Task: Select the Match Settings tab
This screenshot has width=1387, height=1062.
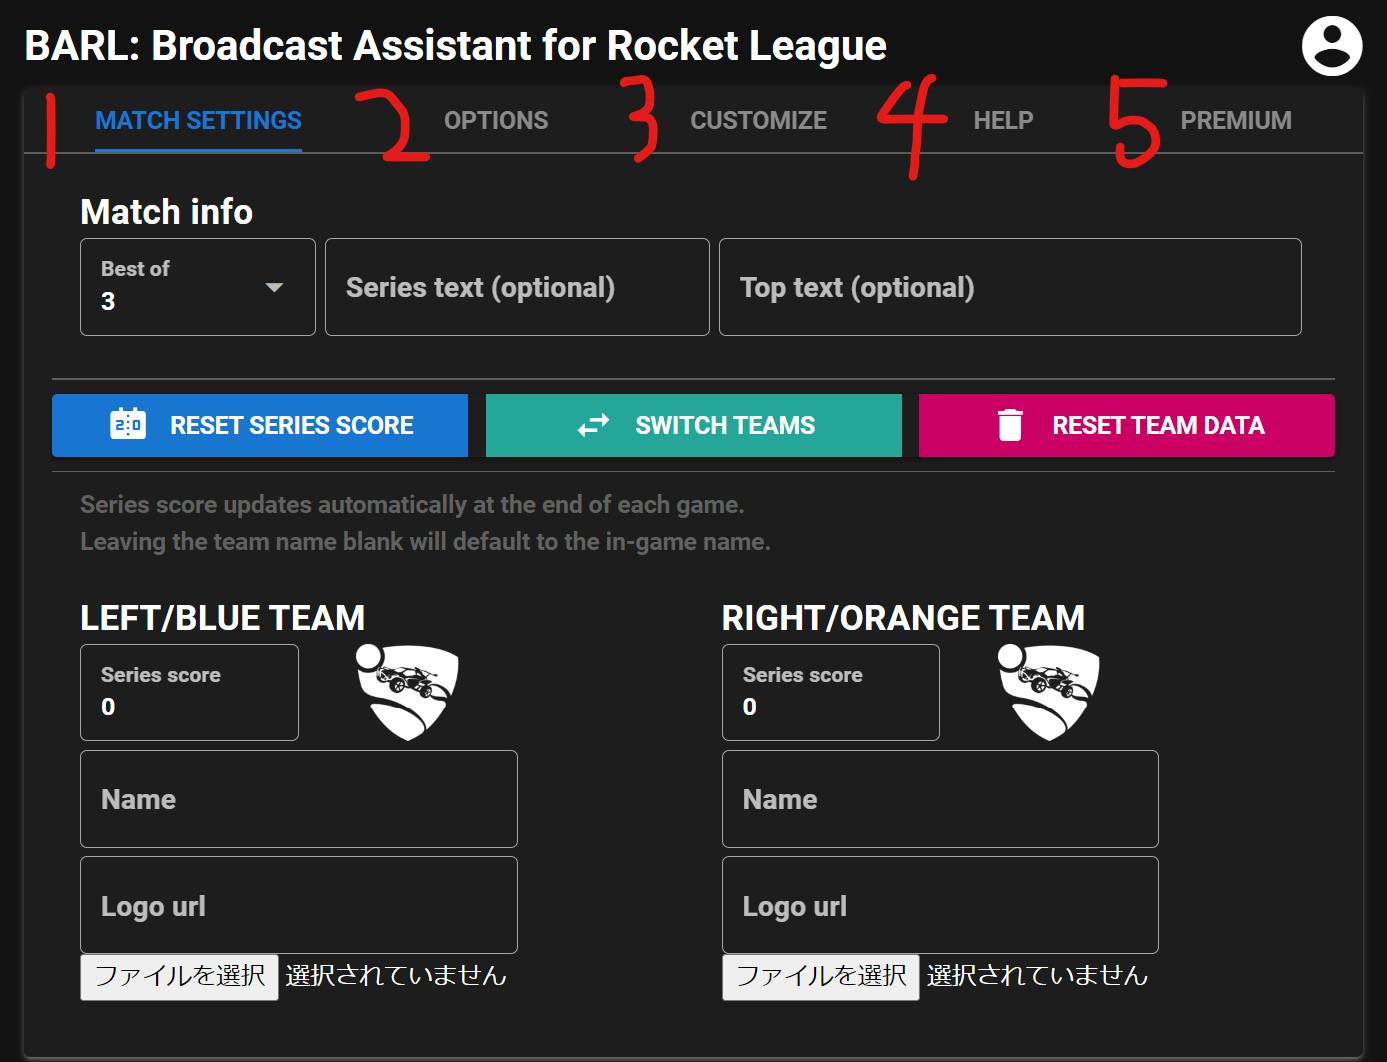Action: point(198,121)
